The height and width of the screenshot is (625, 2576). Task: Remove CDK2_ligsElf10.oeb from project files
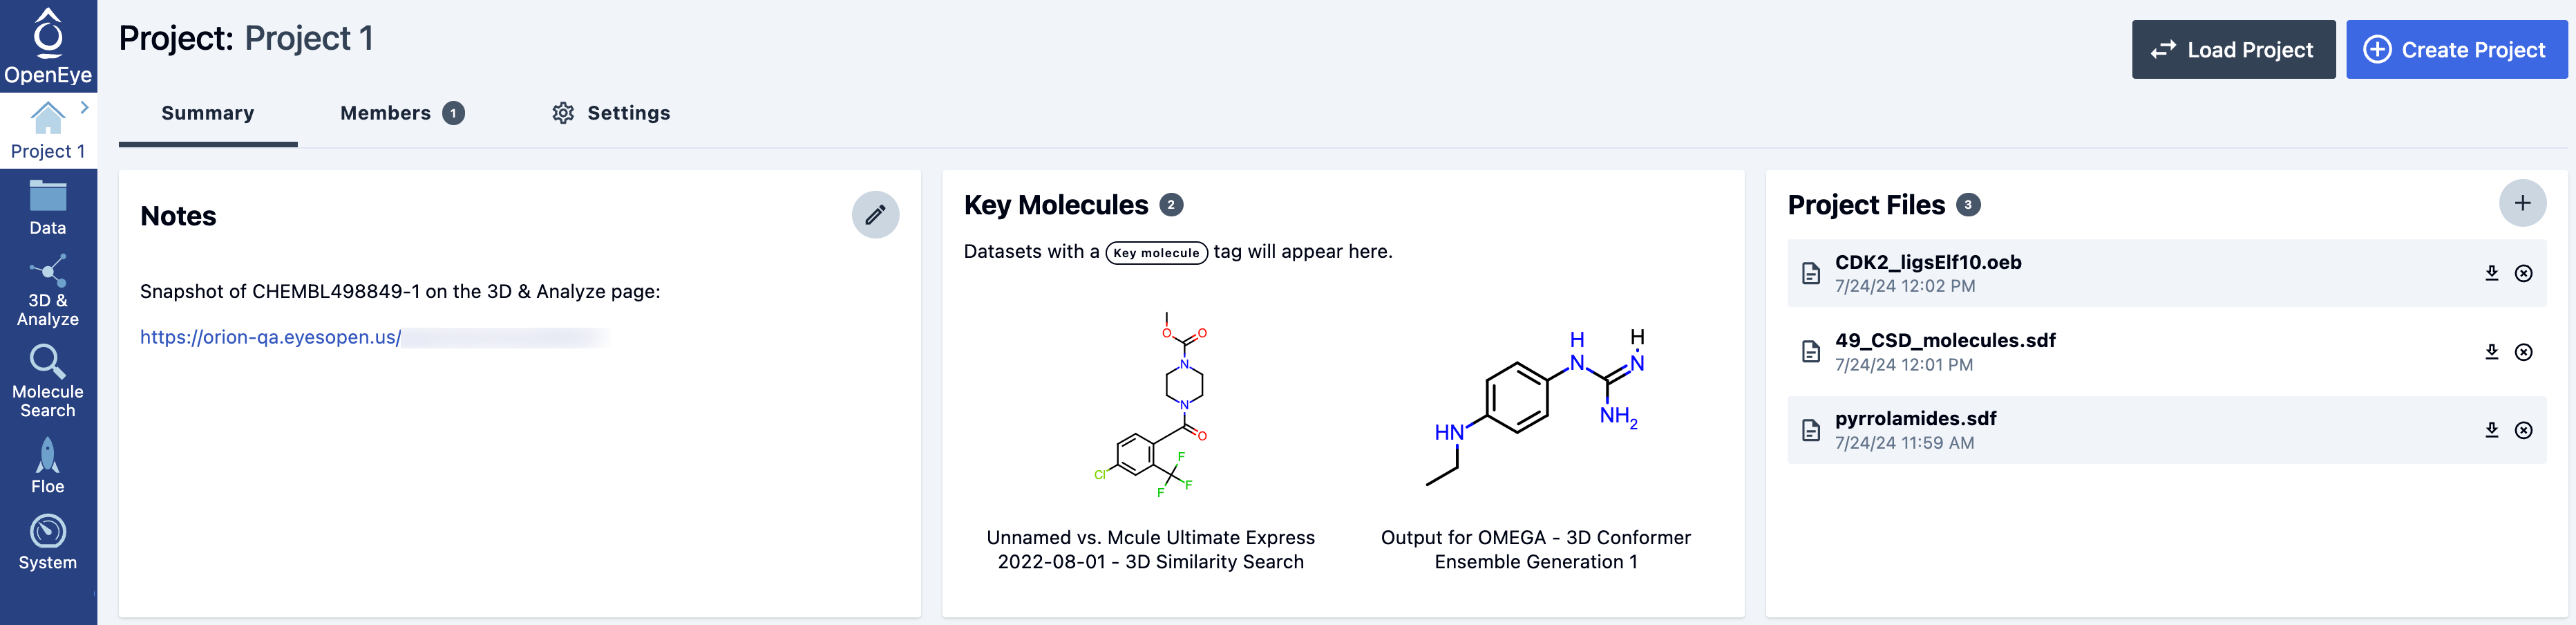(x=2523, y=273)
